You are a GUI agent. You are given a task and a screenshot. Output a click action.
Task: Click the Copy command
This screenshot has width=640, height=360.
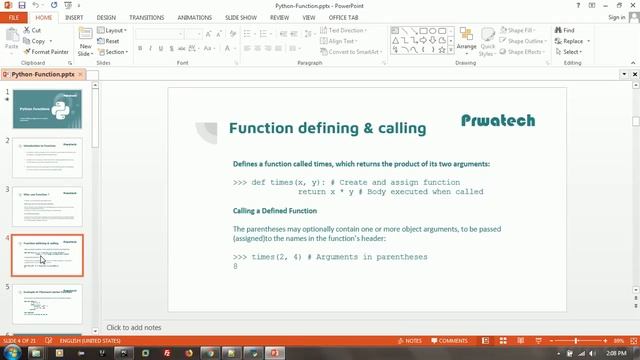coord(35,41)
